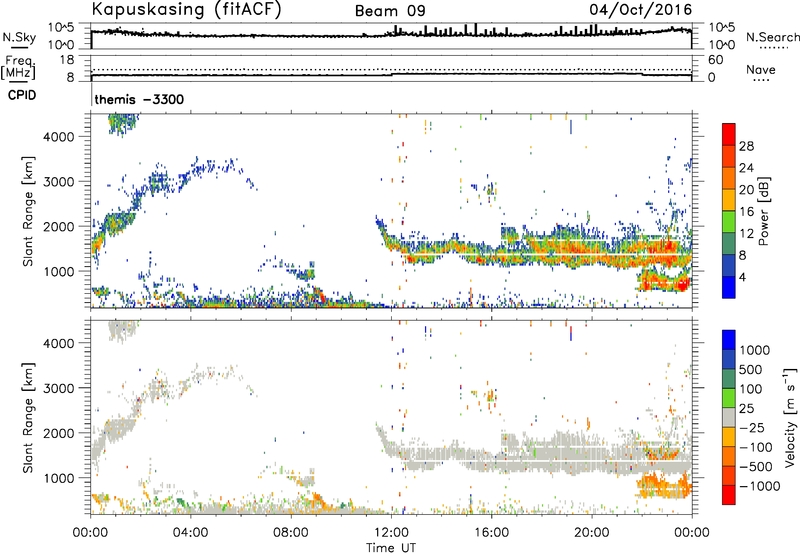Click the '04:00' time axis label
Viewport: 800px width, 554px height.
click(190, 533)
